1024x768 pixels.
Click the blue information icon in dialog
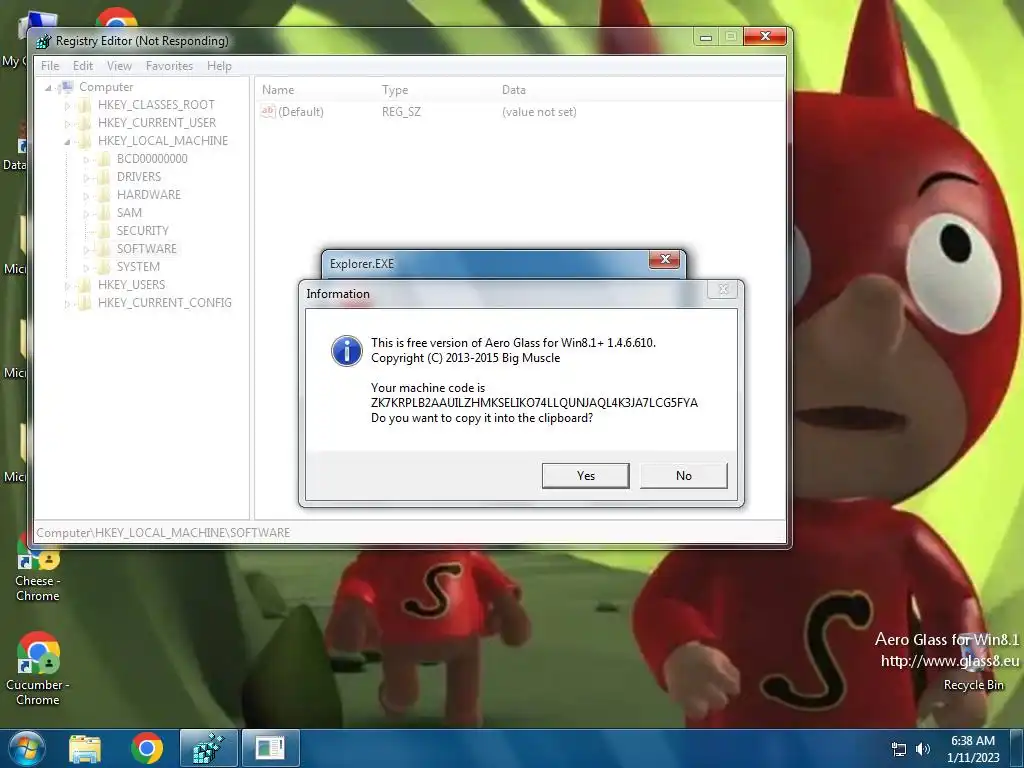[x=347, y=351]
